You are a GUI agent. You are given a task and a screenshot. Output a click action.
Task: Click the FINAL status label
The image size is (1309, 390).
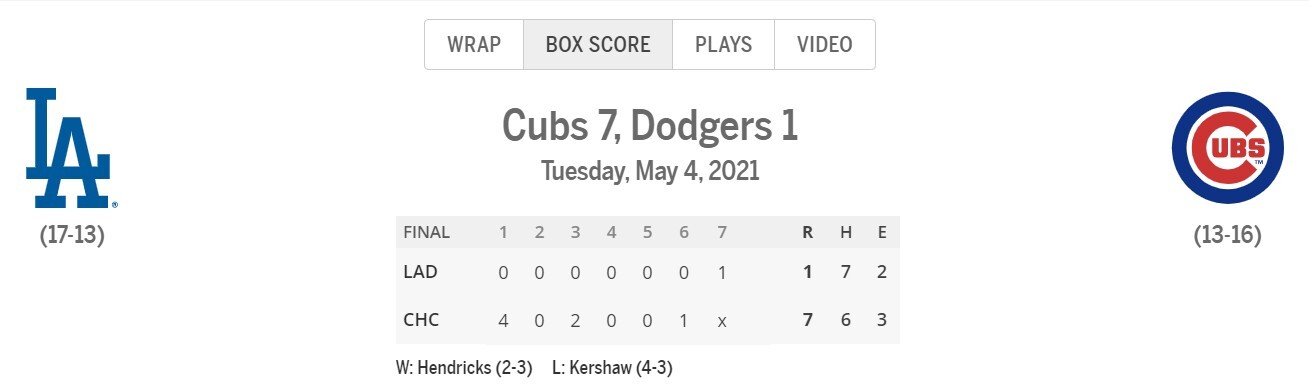(x=426, y=232)
